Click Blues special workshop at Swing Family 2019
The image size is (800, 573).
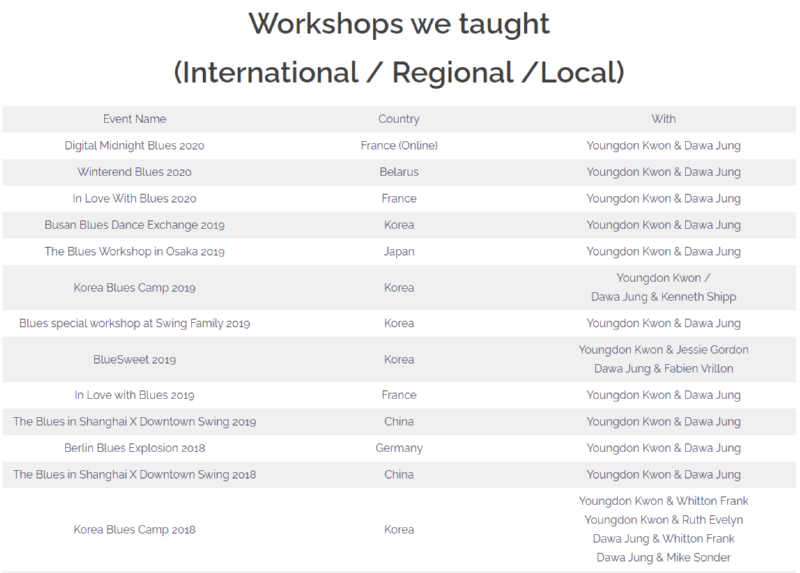point(134,324)
